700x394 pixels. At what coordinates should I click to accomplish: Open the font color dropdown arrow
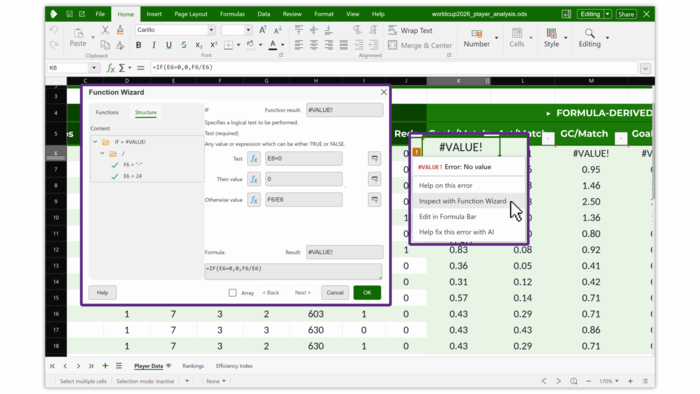[283, 45]
